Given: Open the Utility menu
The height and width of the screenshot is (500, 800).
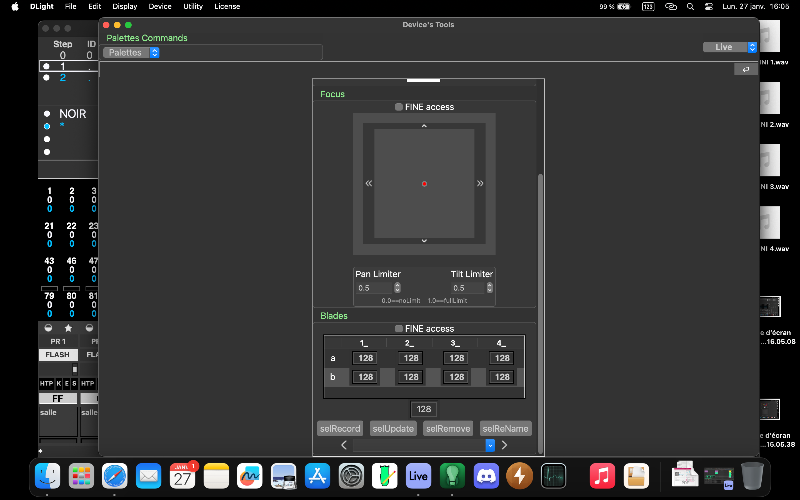Looking at the screenshot, I should click(193, 6).
